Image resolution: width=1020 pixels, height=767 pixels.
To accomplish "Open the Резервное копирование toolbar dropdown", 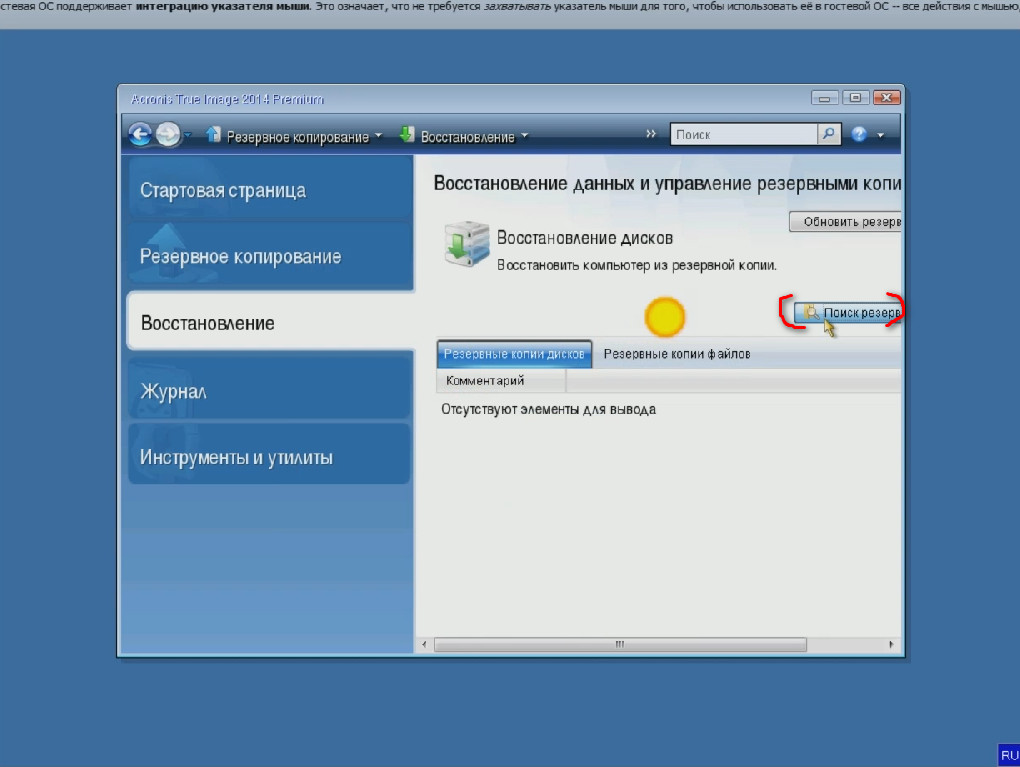I will pos(295,136).
